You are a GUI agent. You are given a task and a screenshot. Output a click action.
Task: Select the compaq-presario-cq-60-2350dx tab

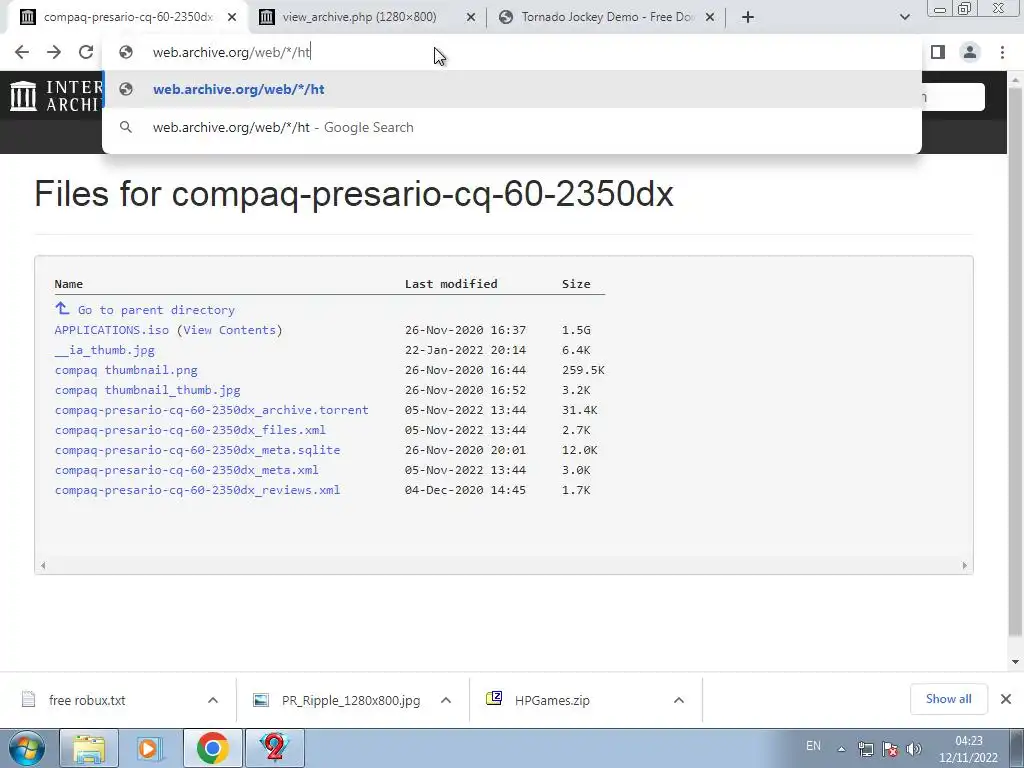click(128, 17)
